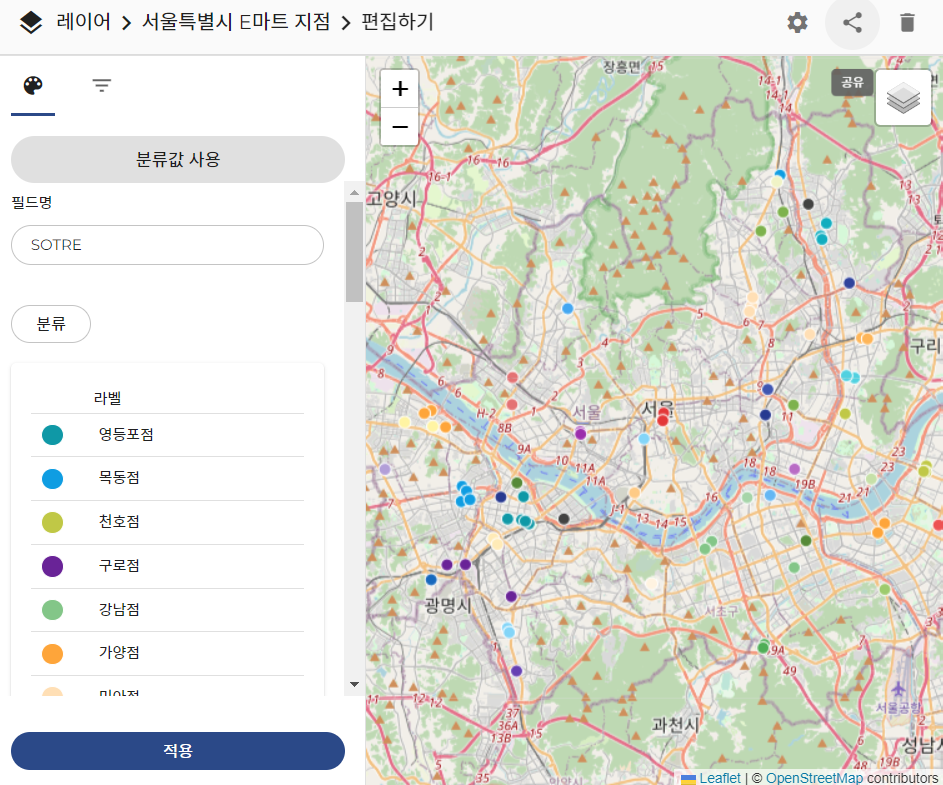
Task: Click the orange 가양점 color swatch
Action: pyautogui.click(x=53, y=653)
